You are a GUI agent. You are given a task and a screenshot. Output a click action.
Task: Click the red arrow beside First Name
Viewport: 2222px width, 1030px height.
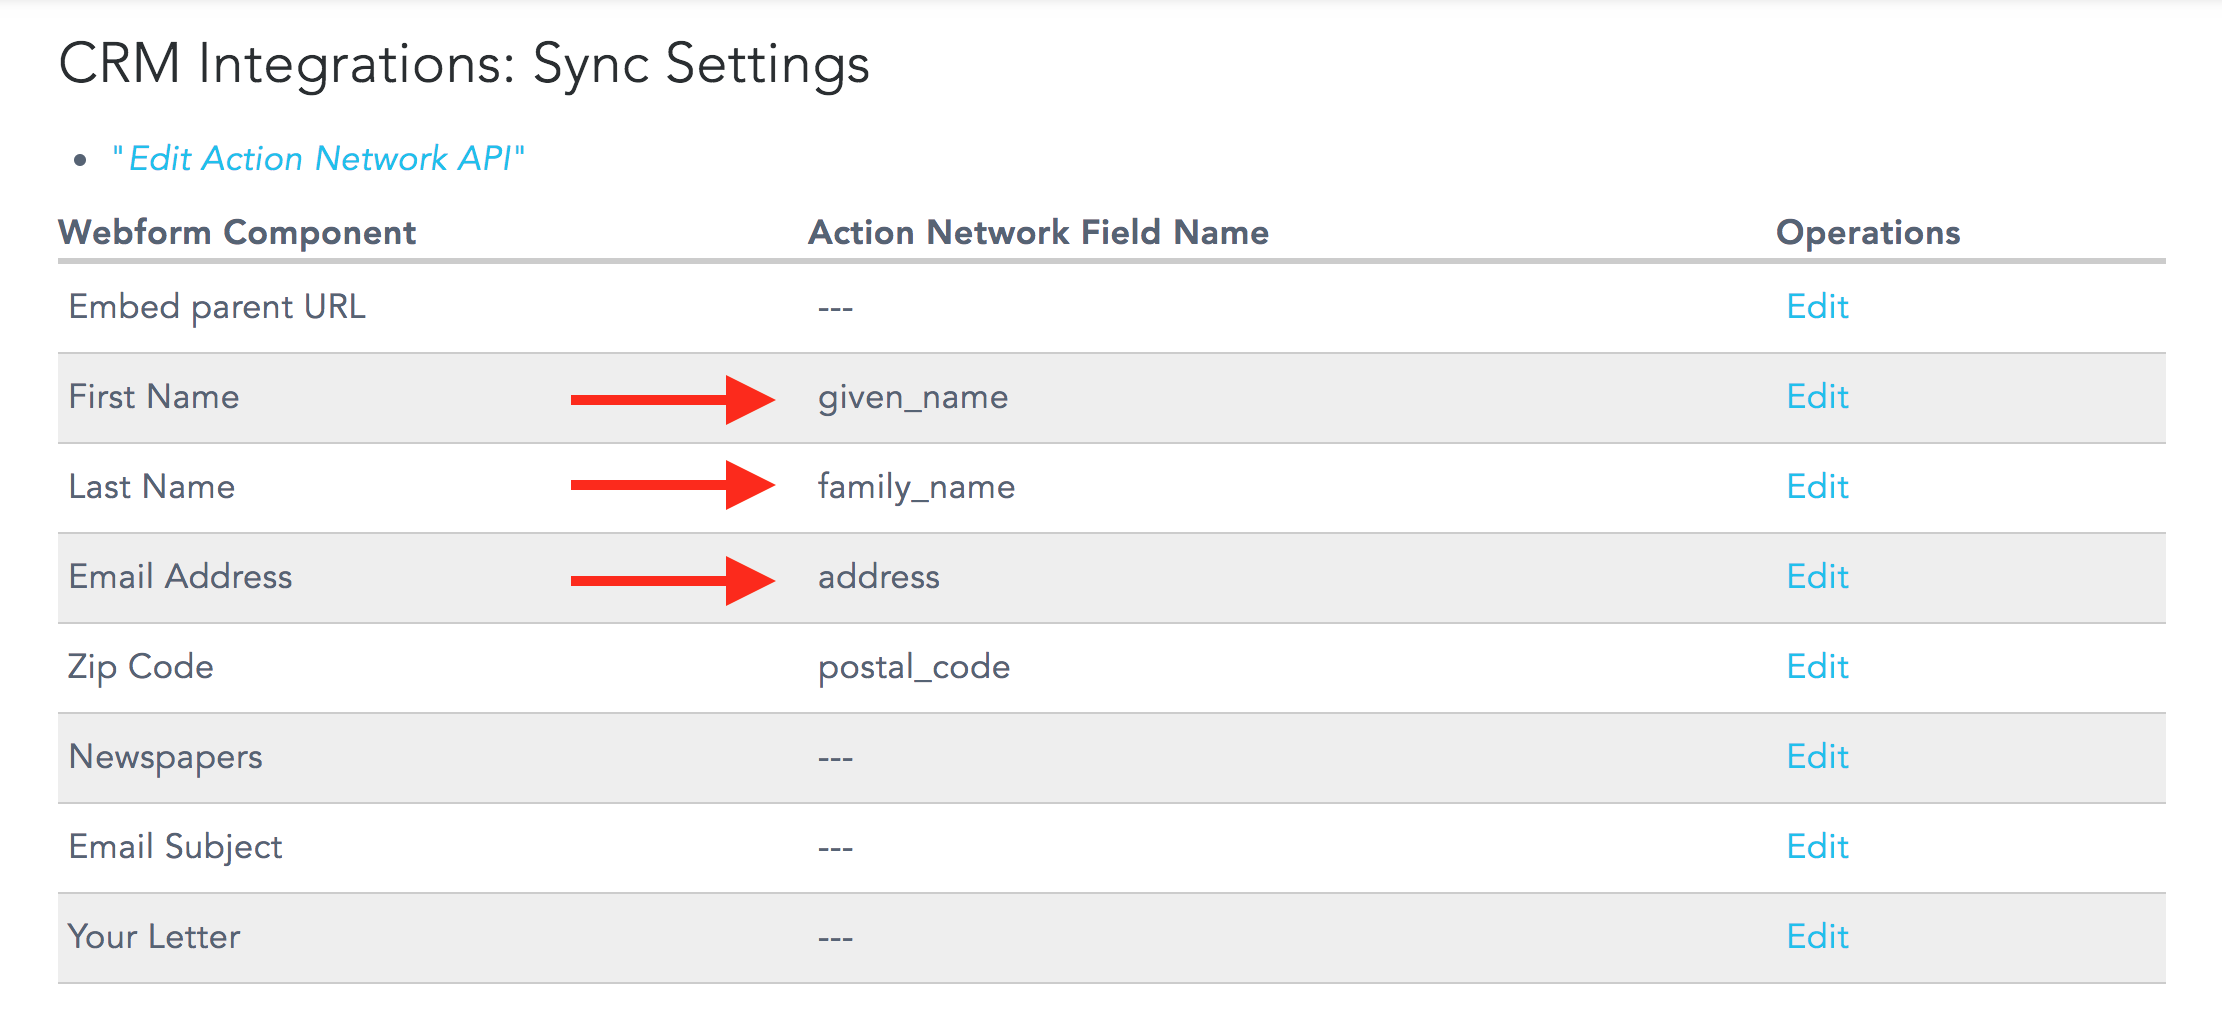click(673, 400)
